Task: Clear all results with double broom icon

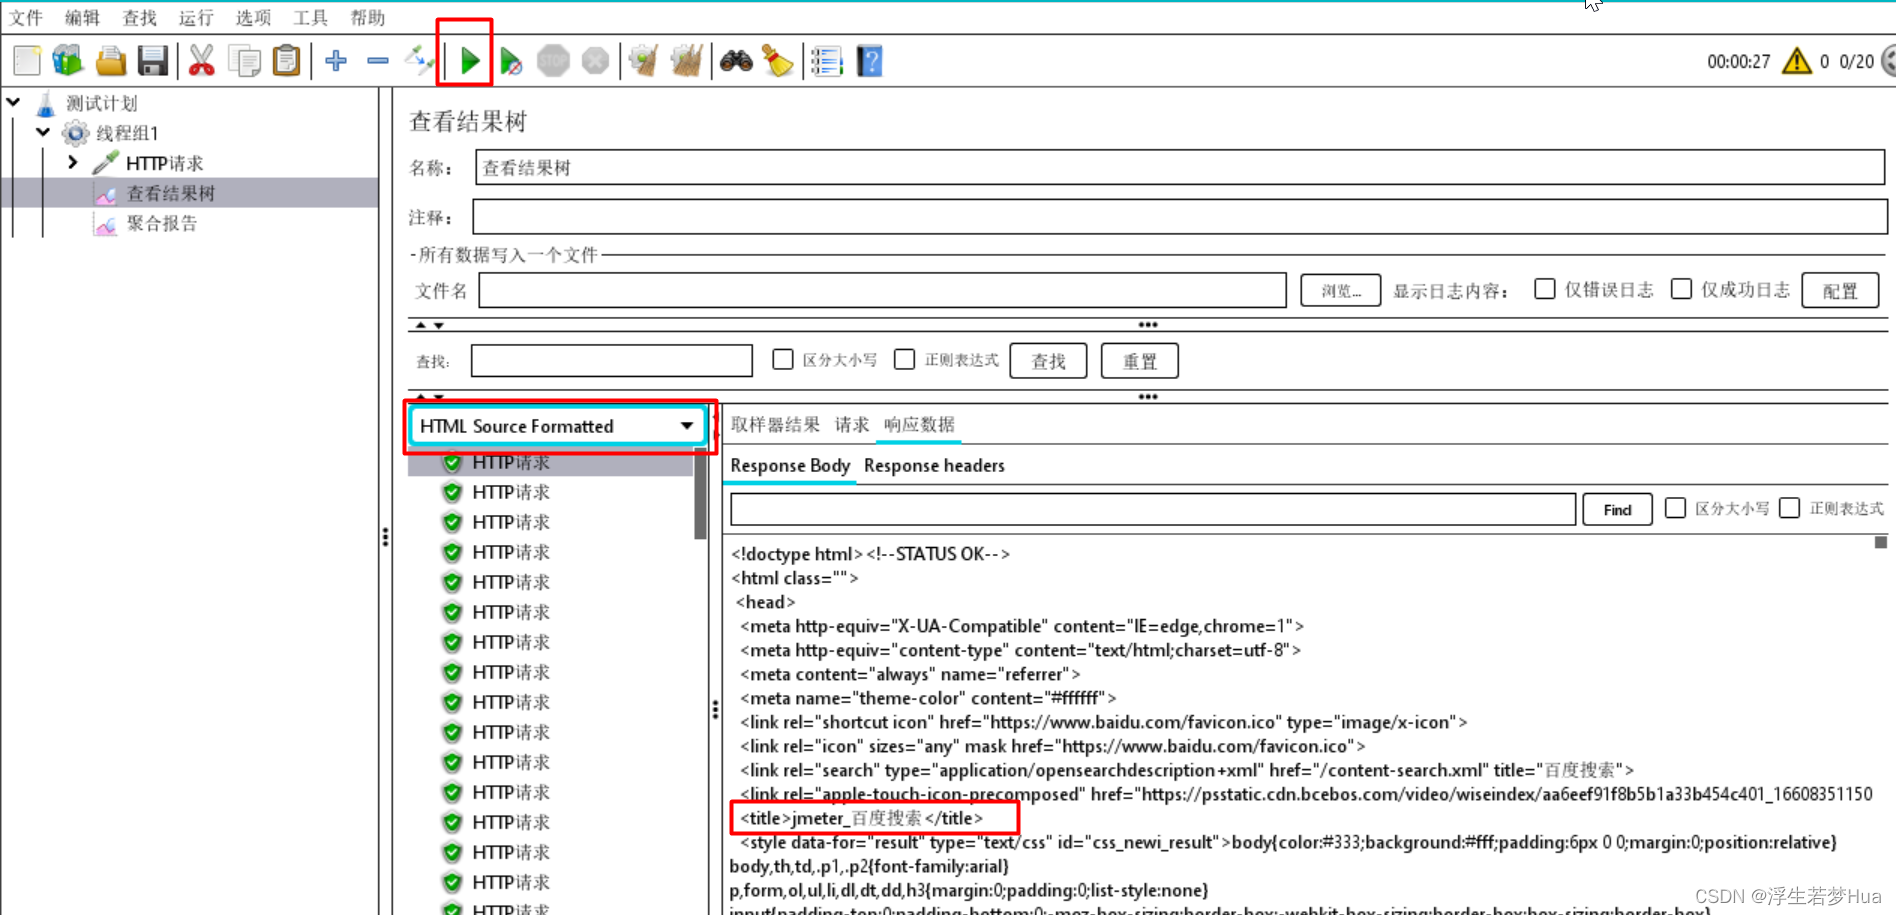Action: click(x=686, y=61)
